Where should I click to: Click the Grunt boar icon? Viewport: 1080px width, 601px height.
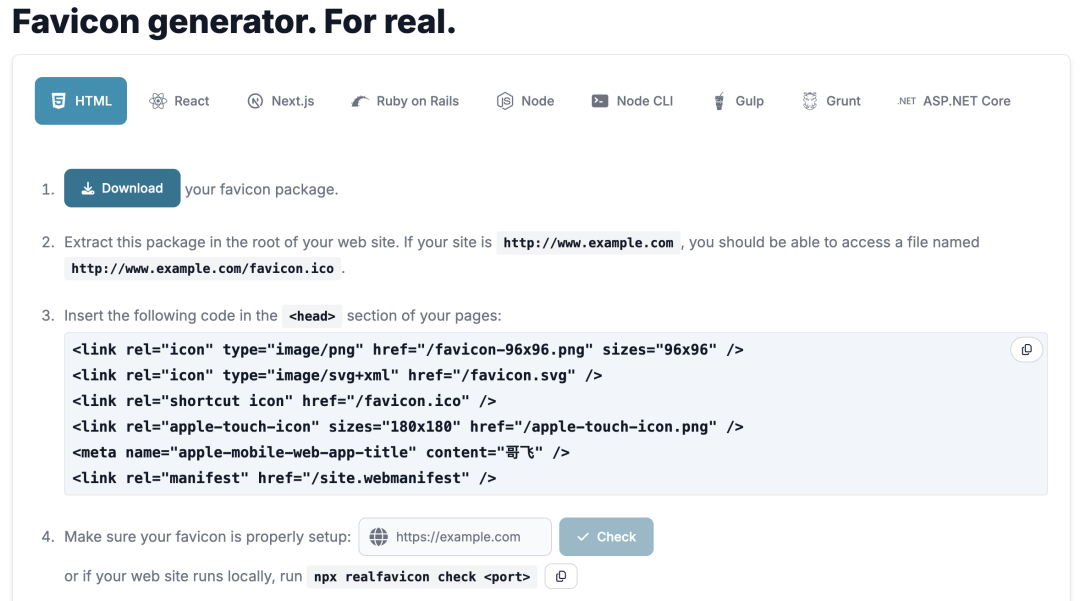pyautogui.click(x=810, y=101)
